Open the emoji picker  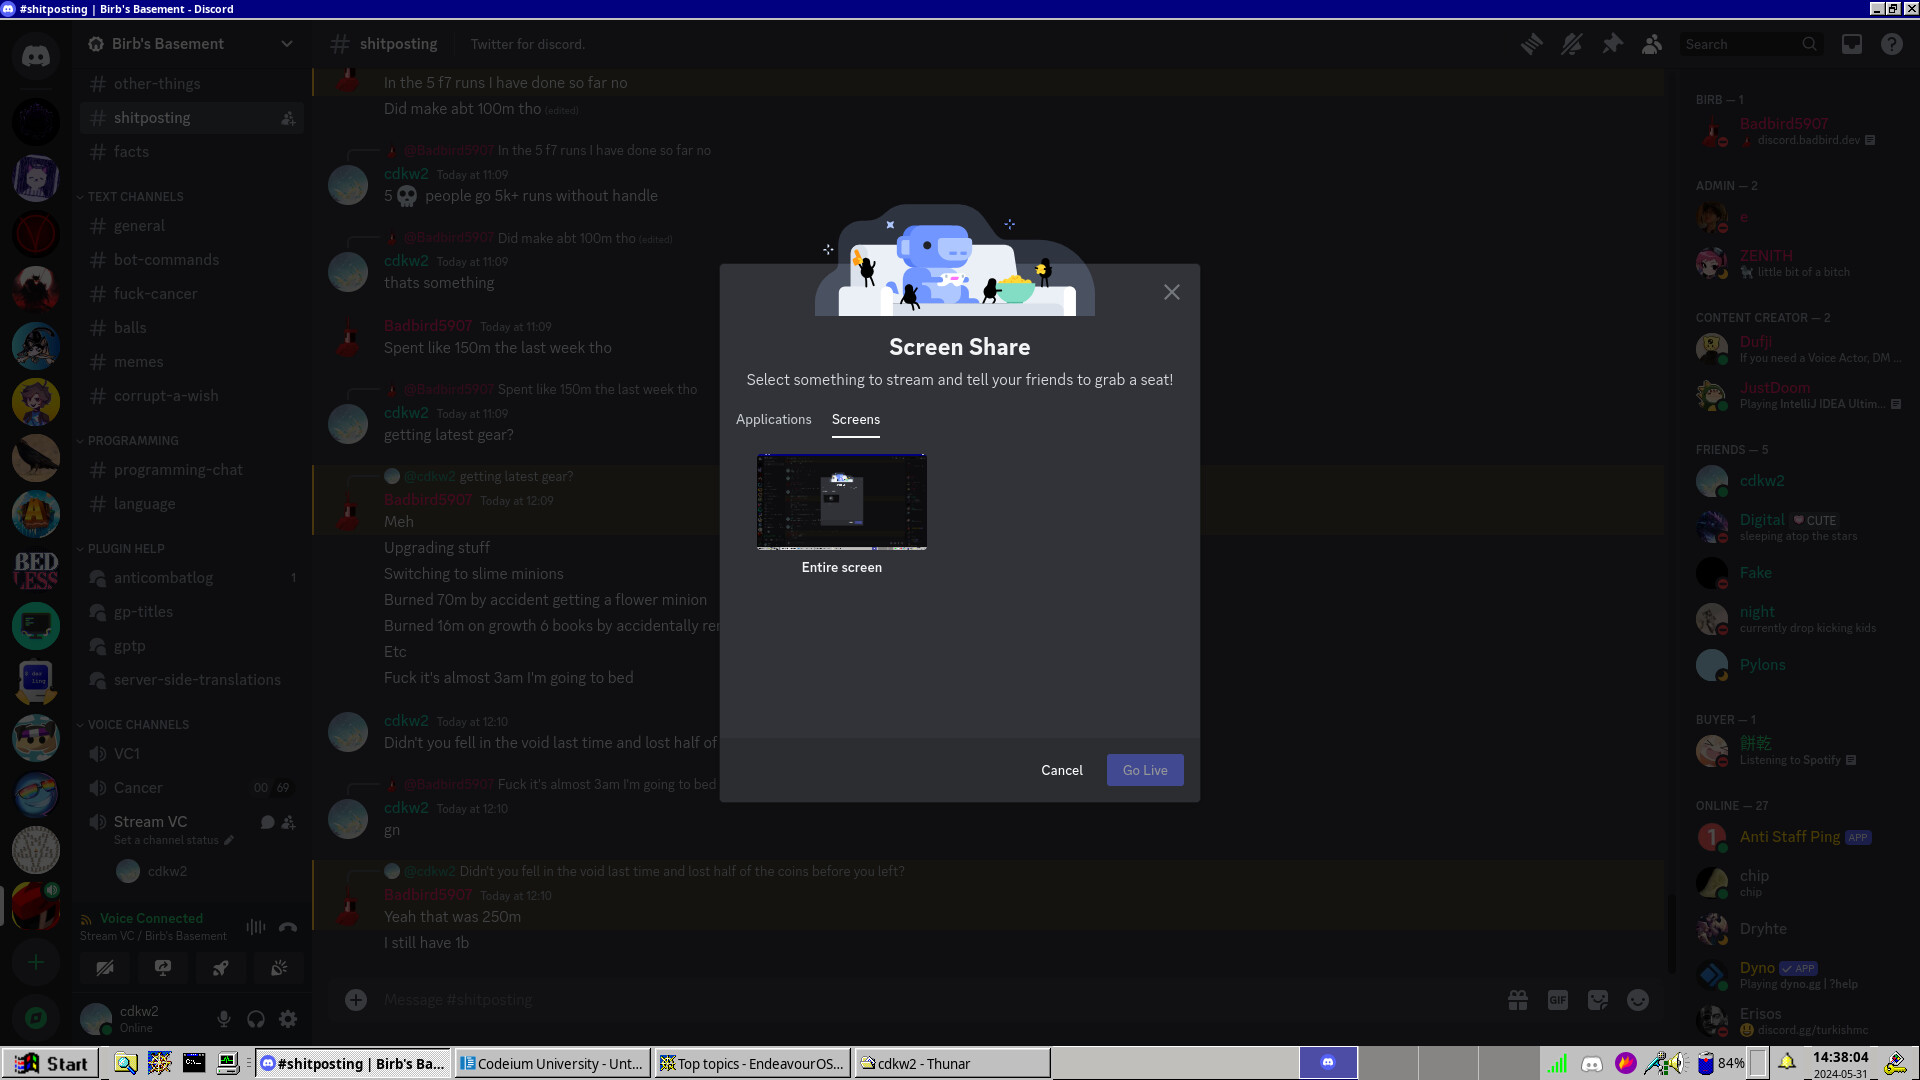click(1638, 999)
